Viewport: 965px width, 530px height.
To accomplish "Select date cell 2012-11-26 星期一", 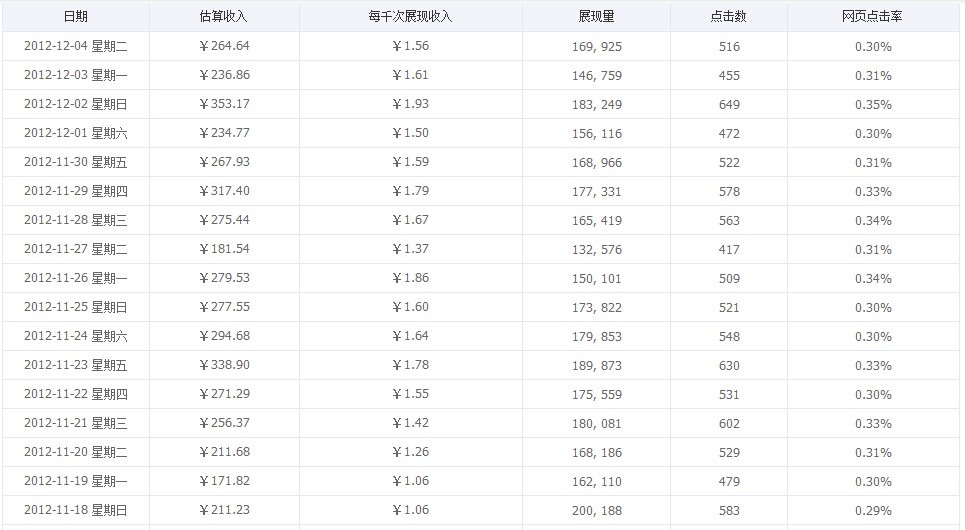I will click(x=76, y=278).
